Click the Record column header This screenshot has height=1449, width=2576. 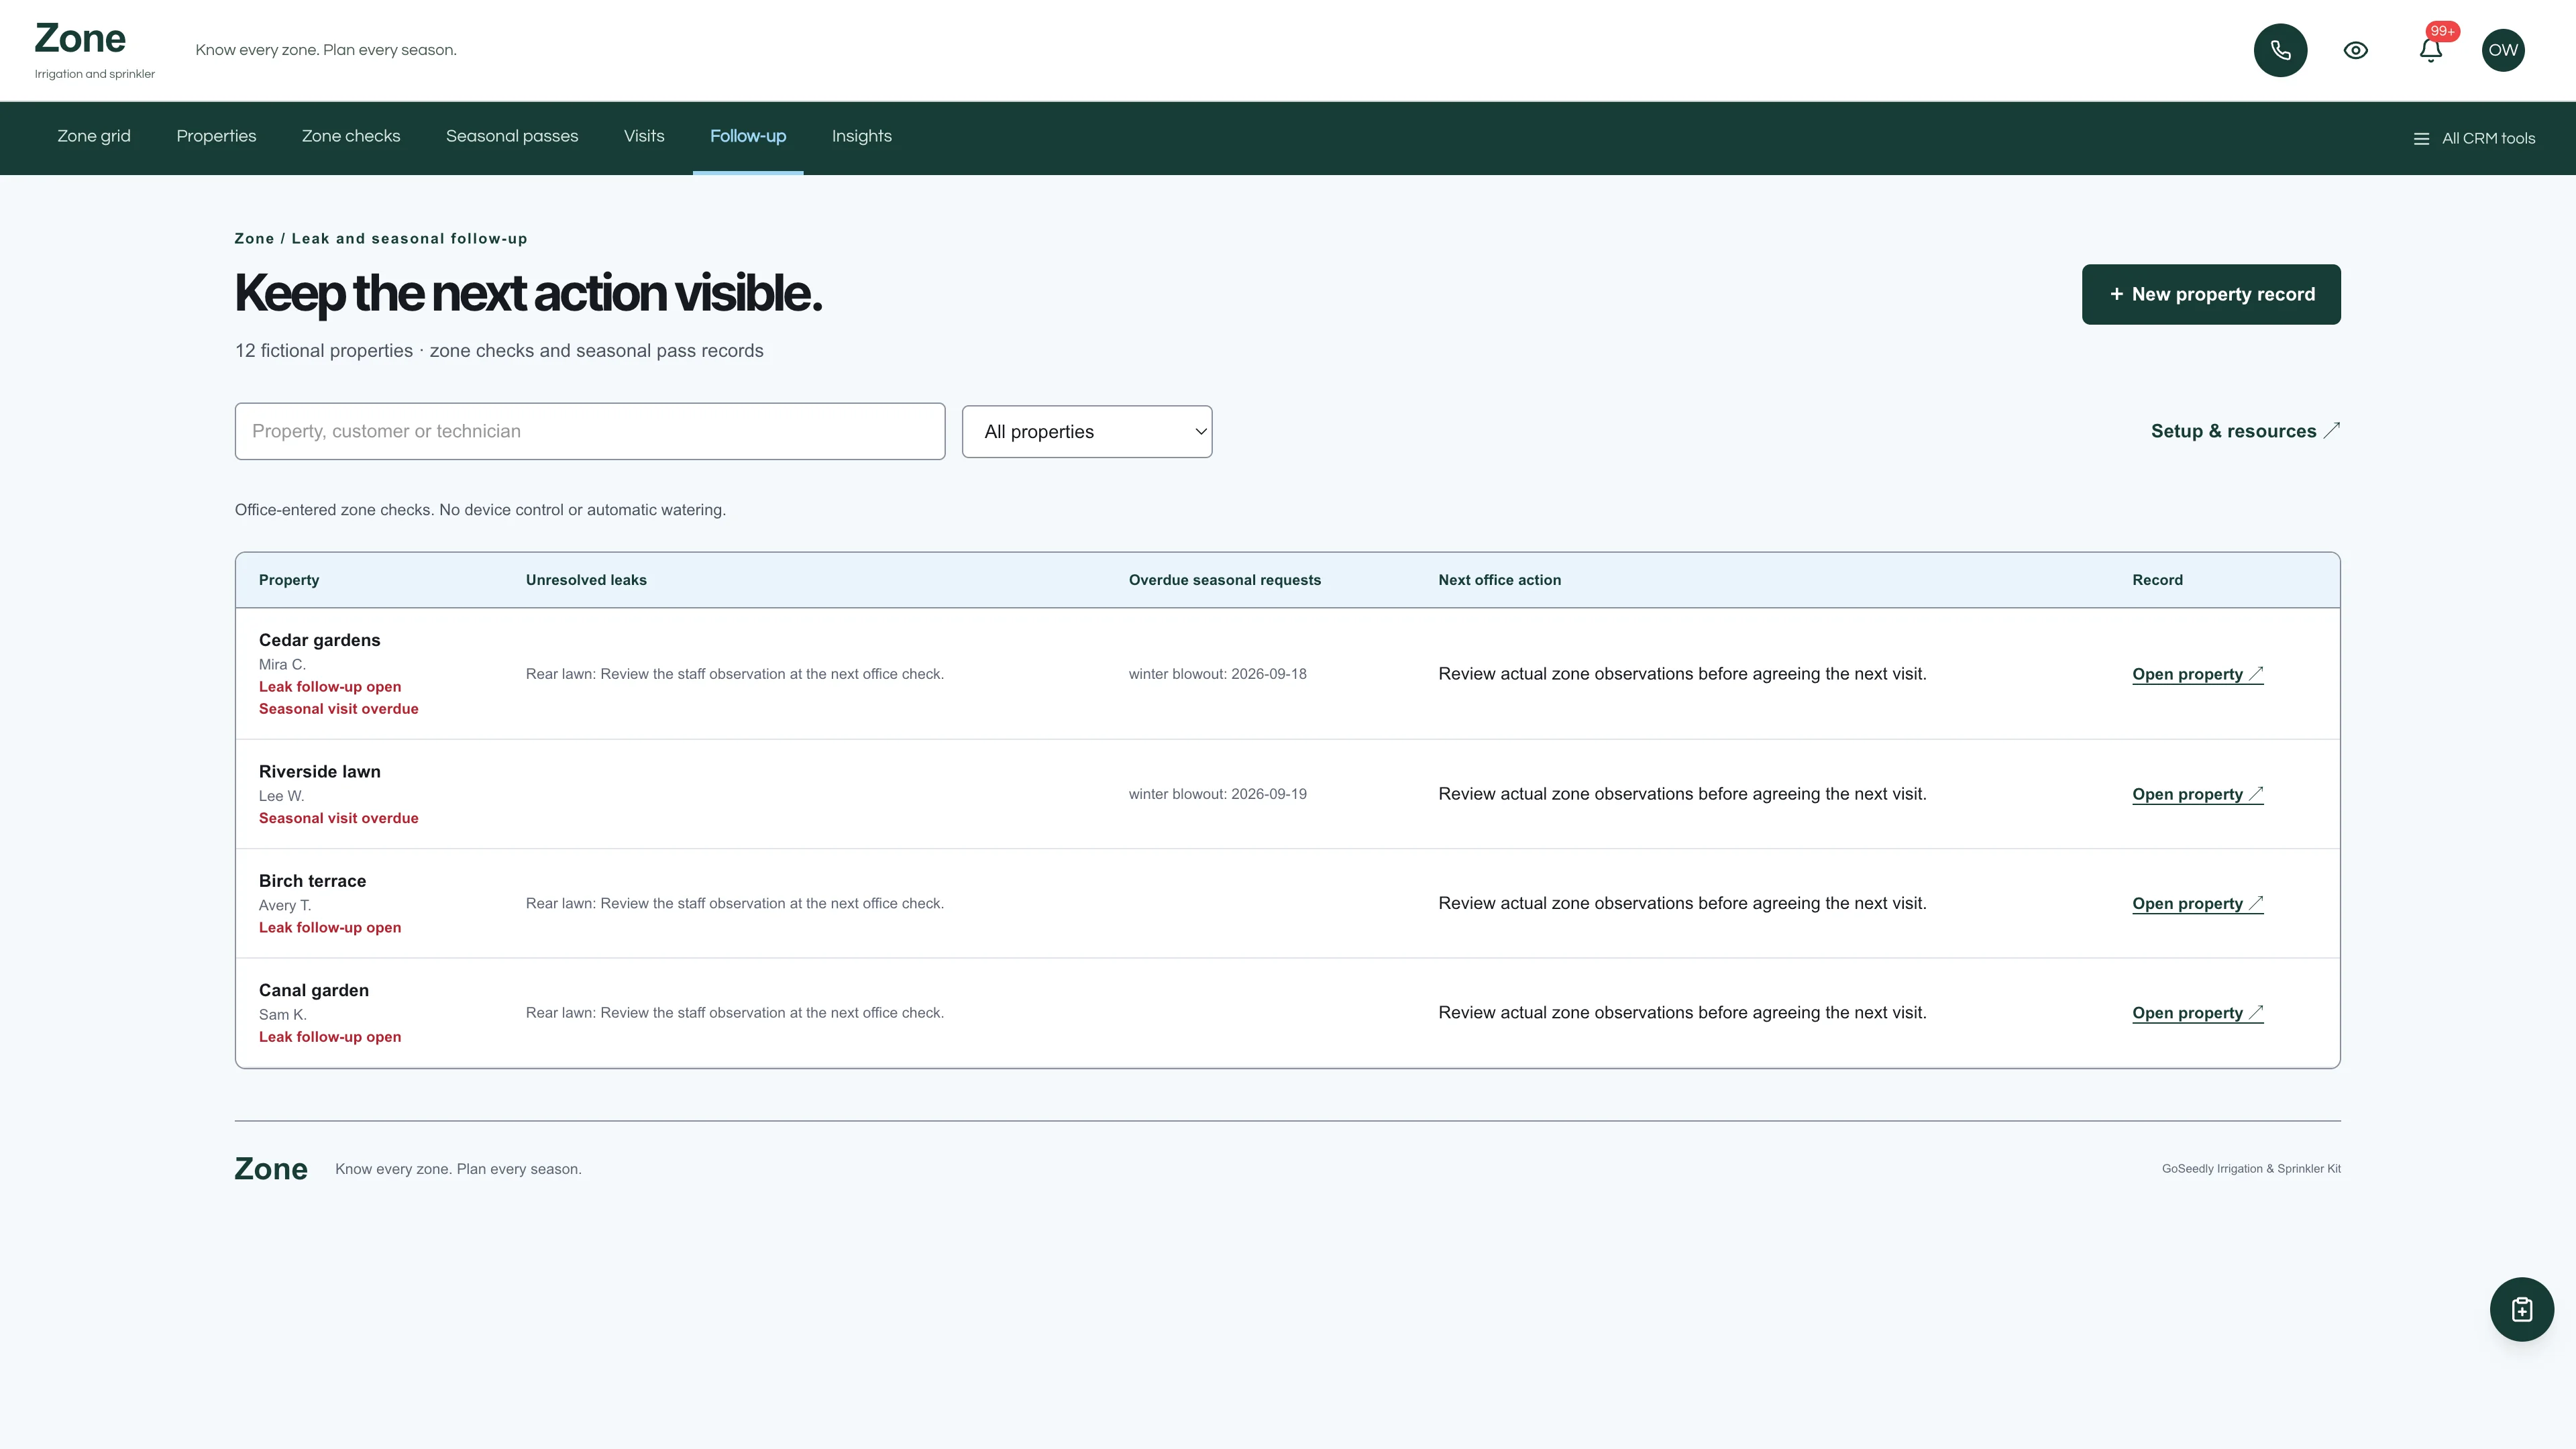pyautogui.click(x=2157, y=580)
